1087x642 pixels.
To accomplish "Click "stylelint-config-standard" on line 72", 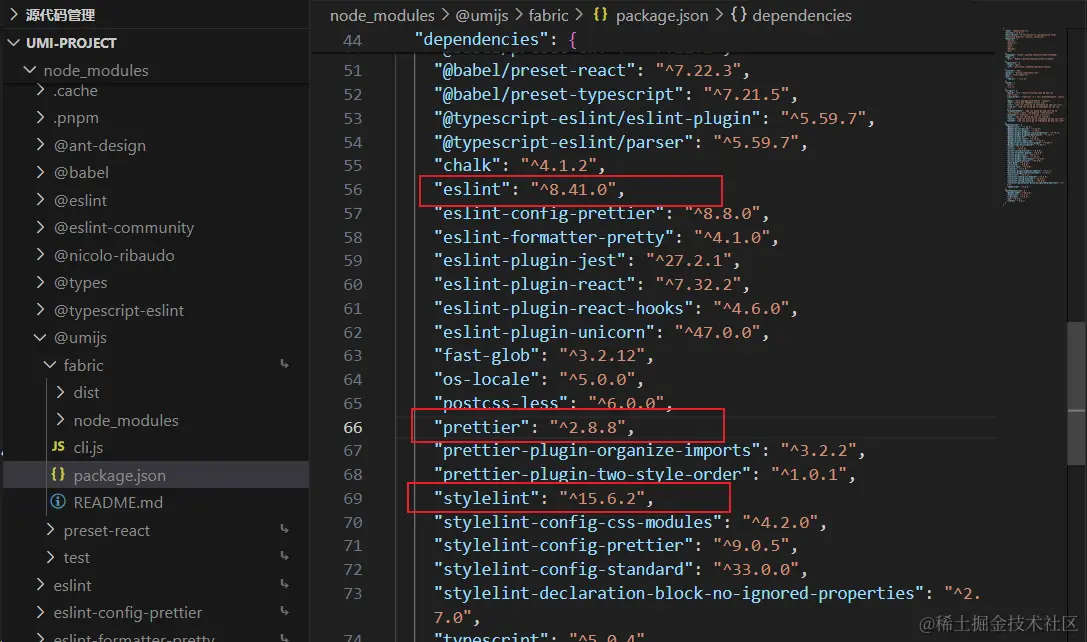I will 563,569.
